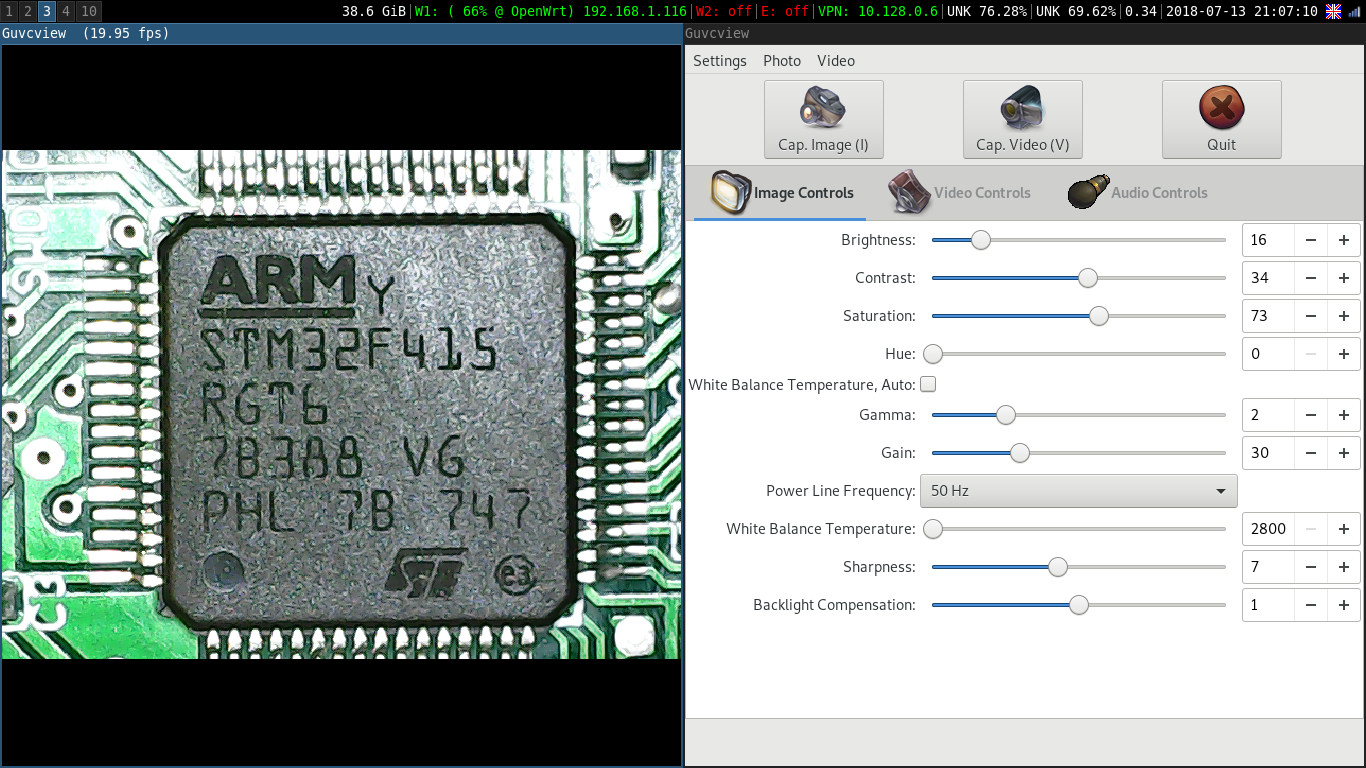Click the UK flag keyboard layout icon
1366x768 pixels.
[x=1333, y=11]
